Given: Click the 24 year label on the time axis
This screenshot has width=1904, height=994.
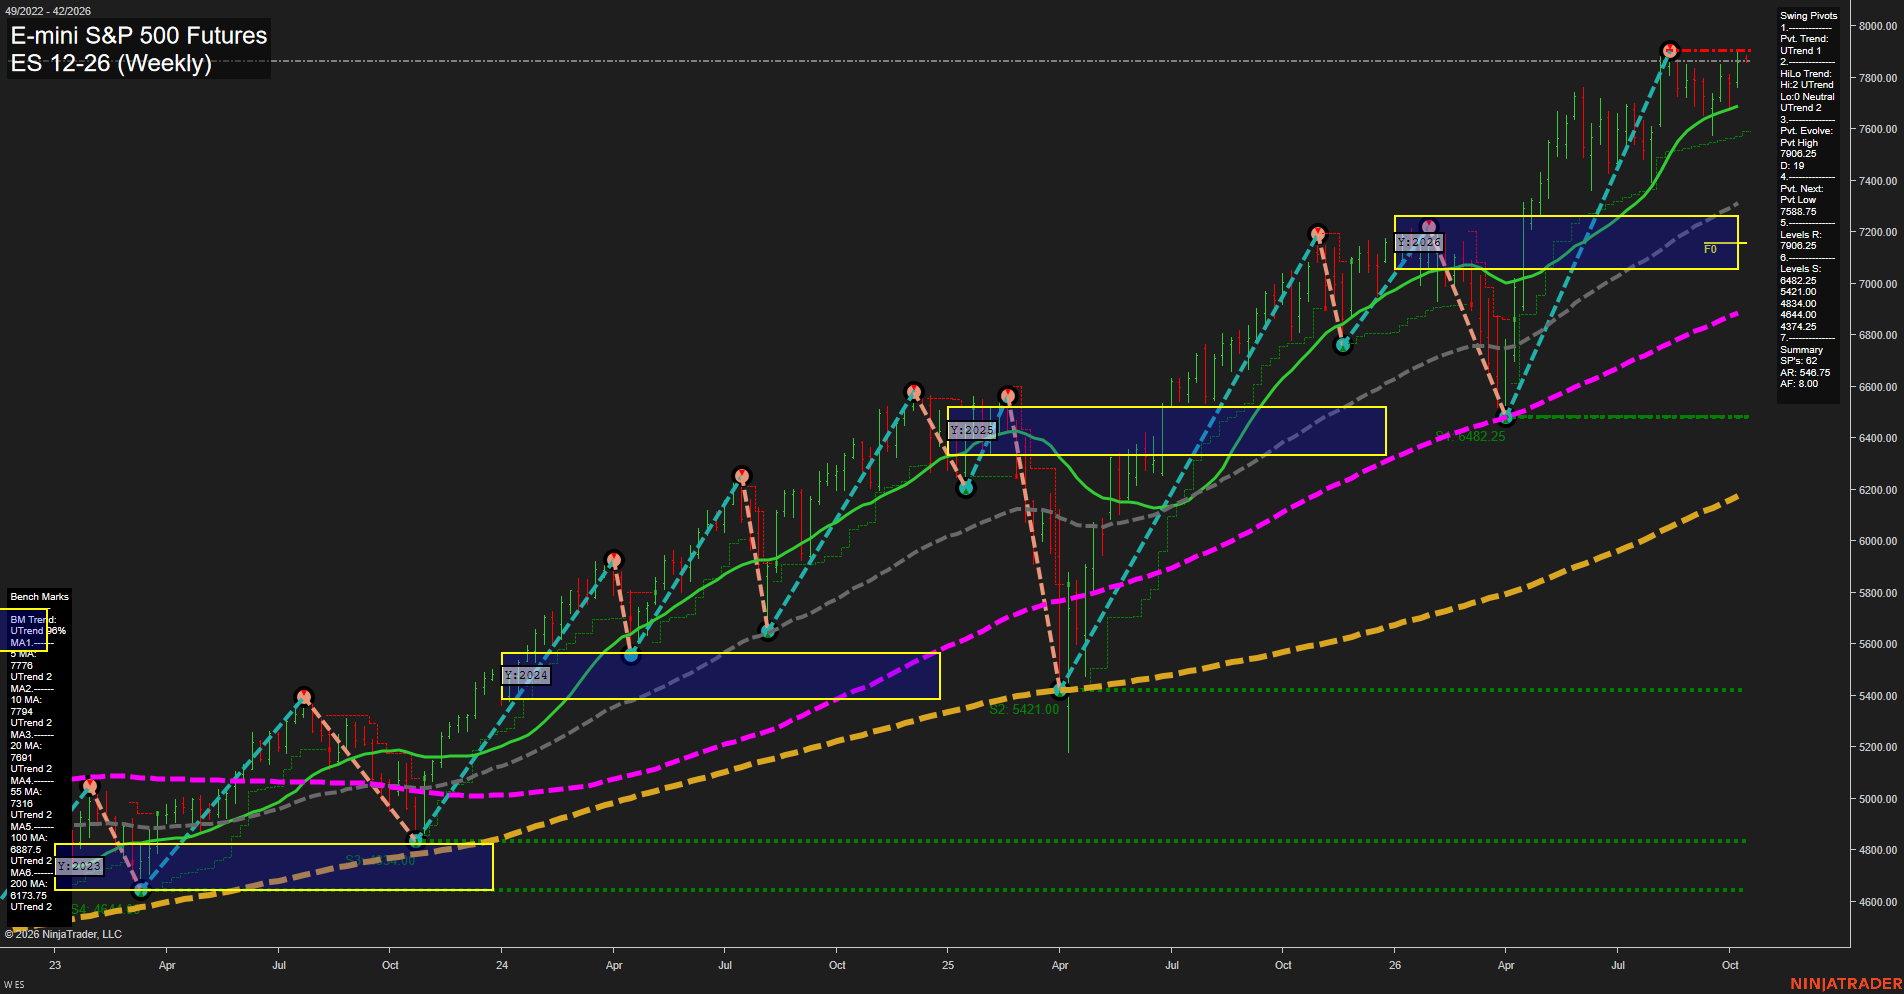Looking at the screenshot, I should click(502, 965).
